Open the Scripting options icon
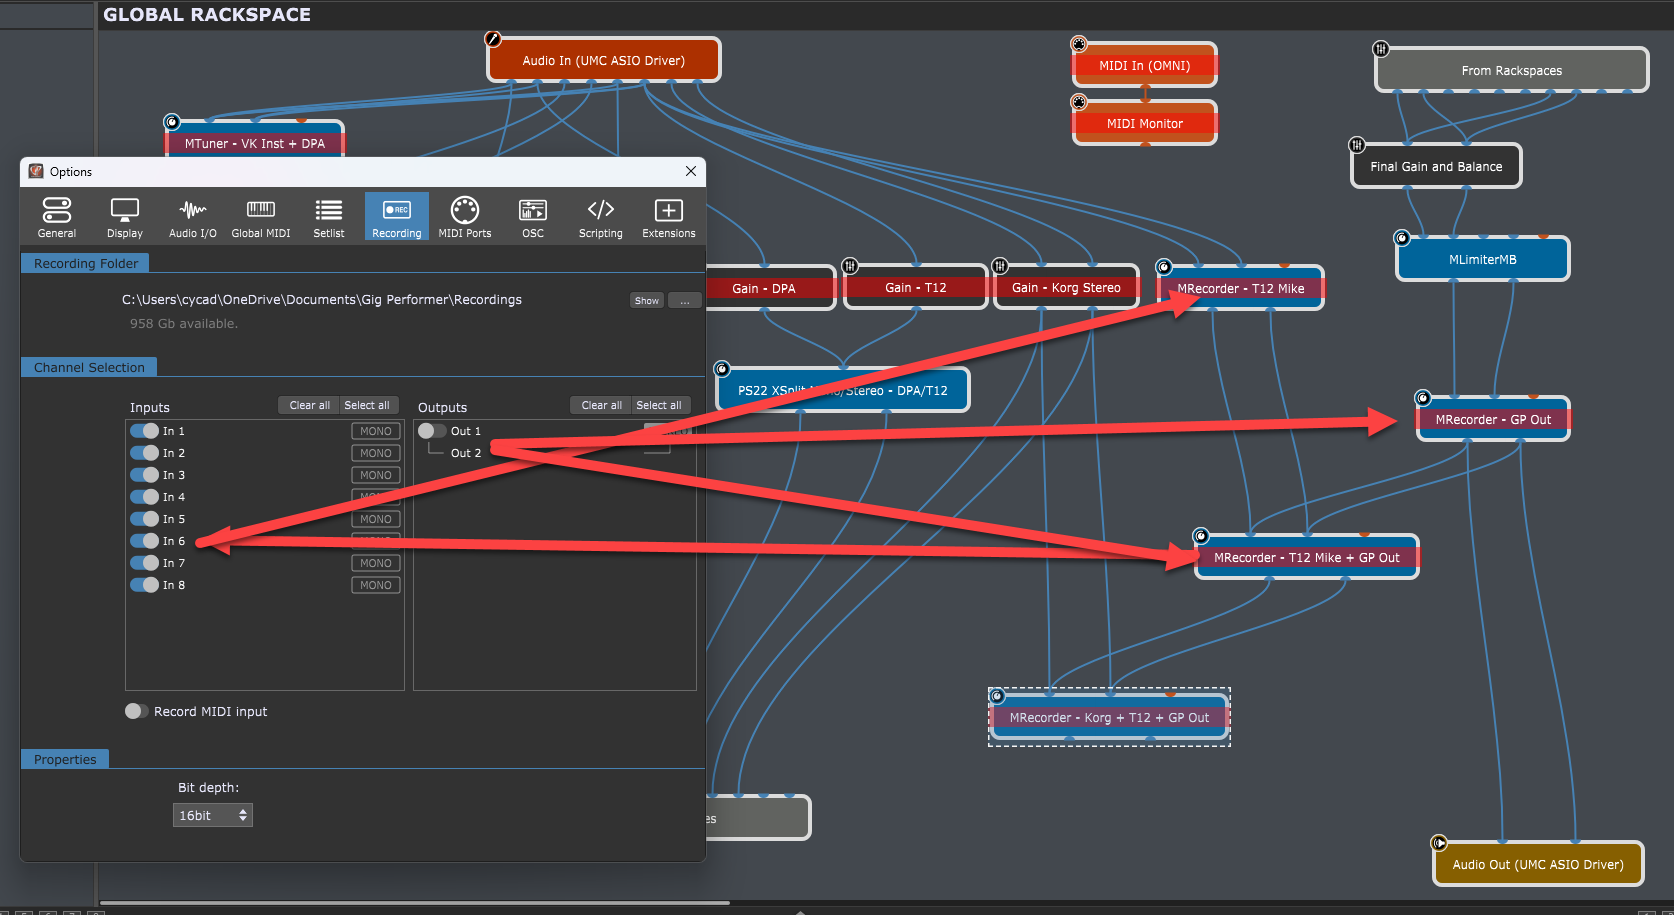The height and width of the screenshot is (915, 1674). coord(601,216)
